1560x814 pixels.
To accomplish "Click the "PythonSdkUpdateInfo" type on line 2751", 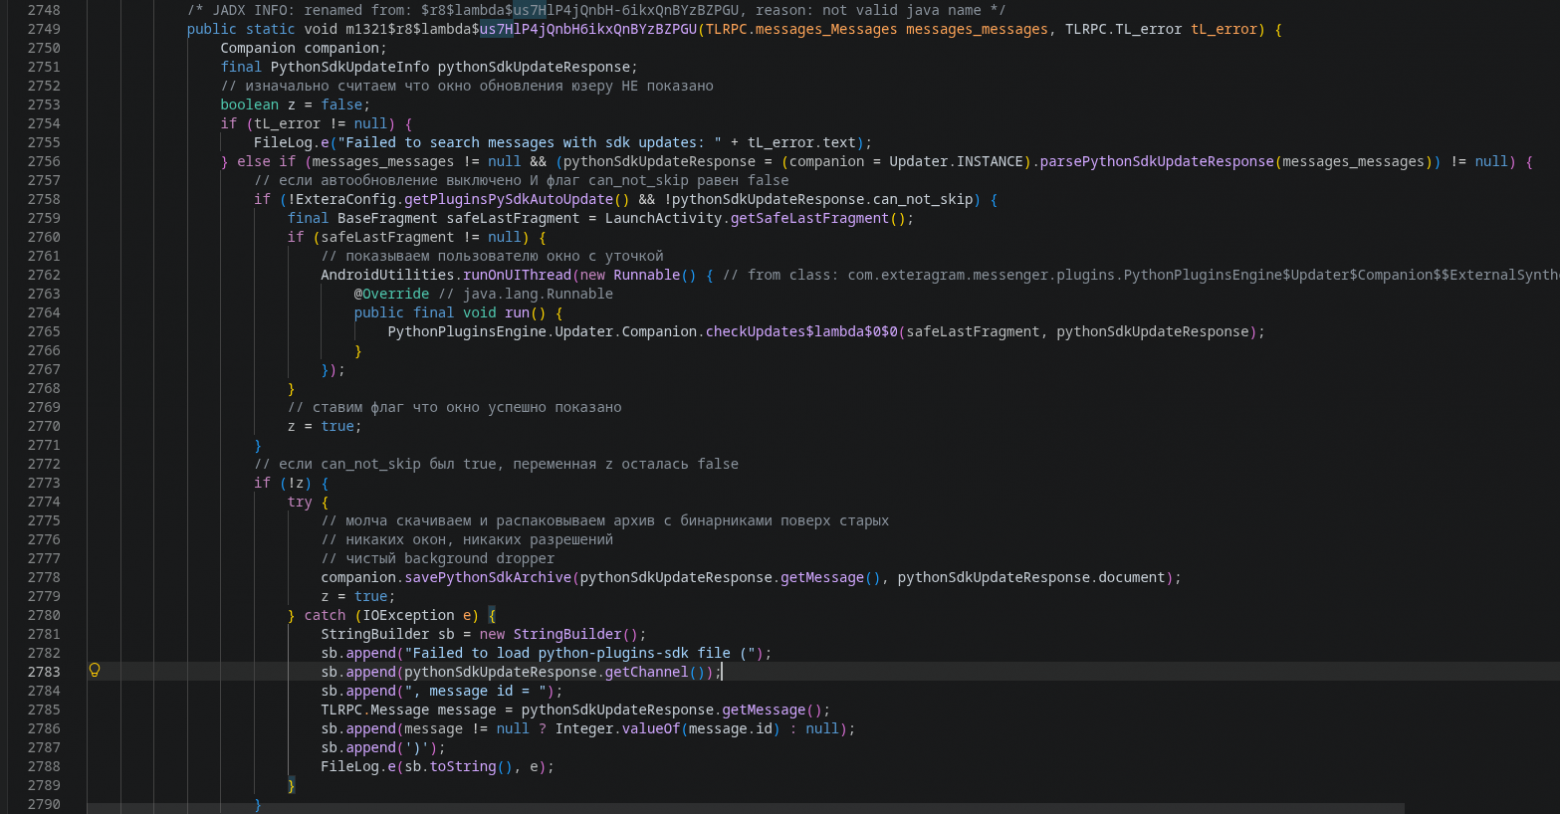I will coord(350,67).
